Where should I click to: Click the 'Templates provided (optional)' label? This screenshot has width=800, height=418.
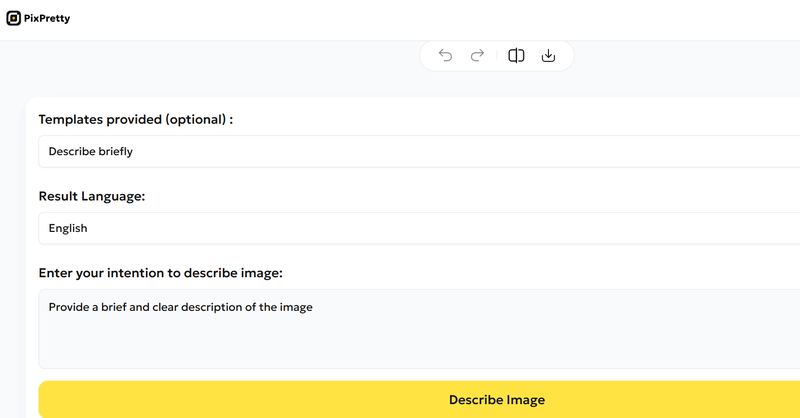click(135, 120)
